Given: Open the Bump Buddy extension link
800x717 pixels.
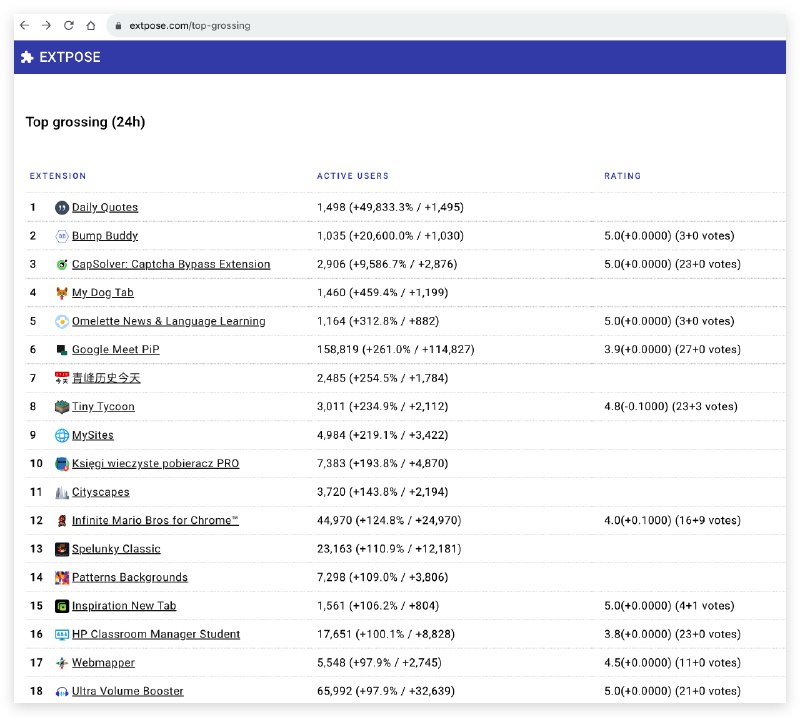Looking at the screenshot, I should tap(105, 236).
